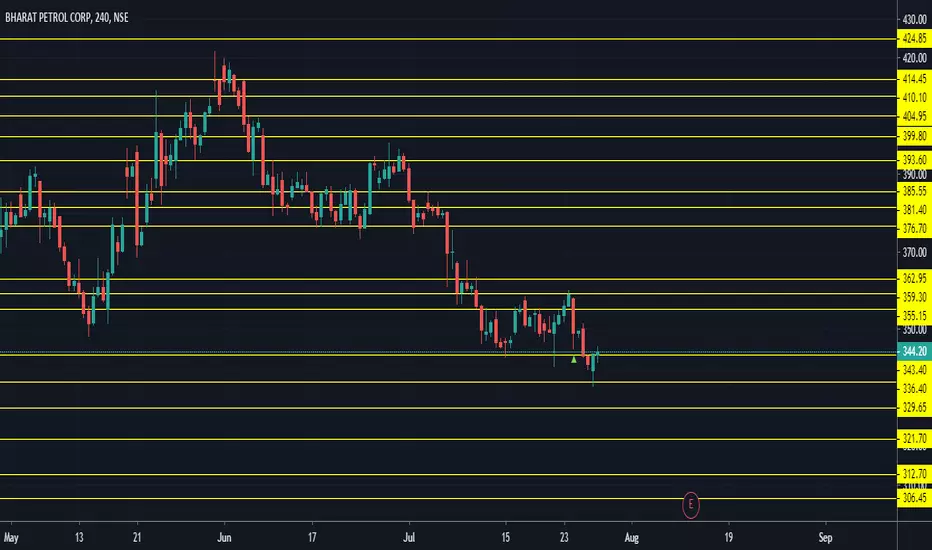This screenshot has height=550, width=932.
Task: Click the 430.00 price axis tick
Action: coord(914,20)
